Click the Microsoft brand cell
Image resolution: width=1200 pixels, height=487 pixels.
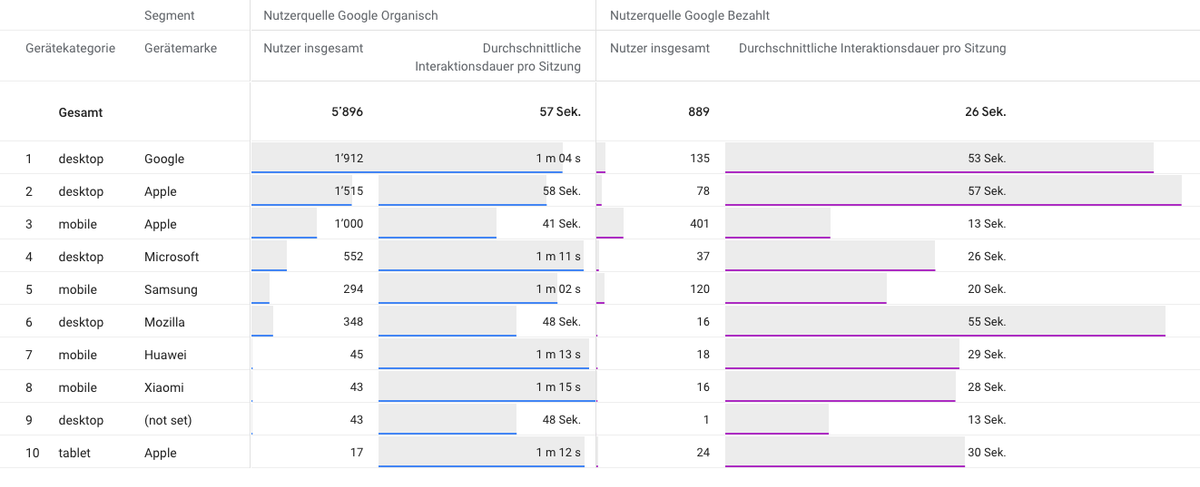tap(171, 257)
